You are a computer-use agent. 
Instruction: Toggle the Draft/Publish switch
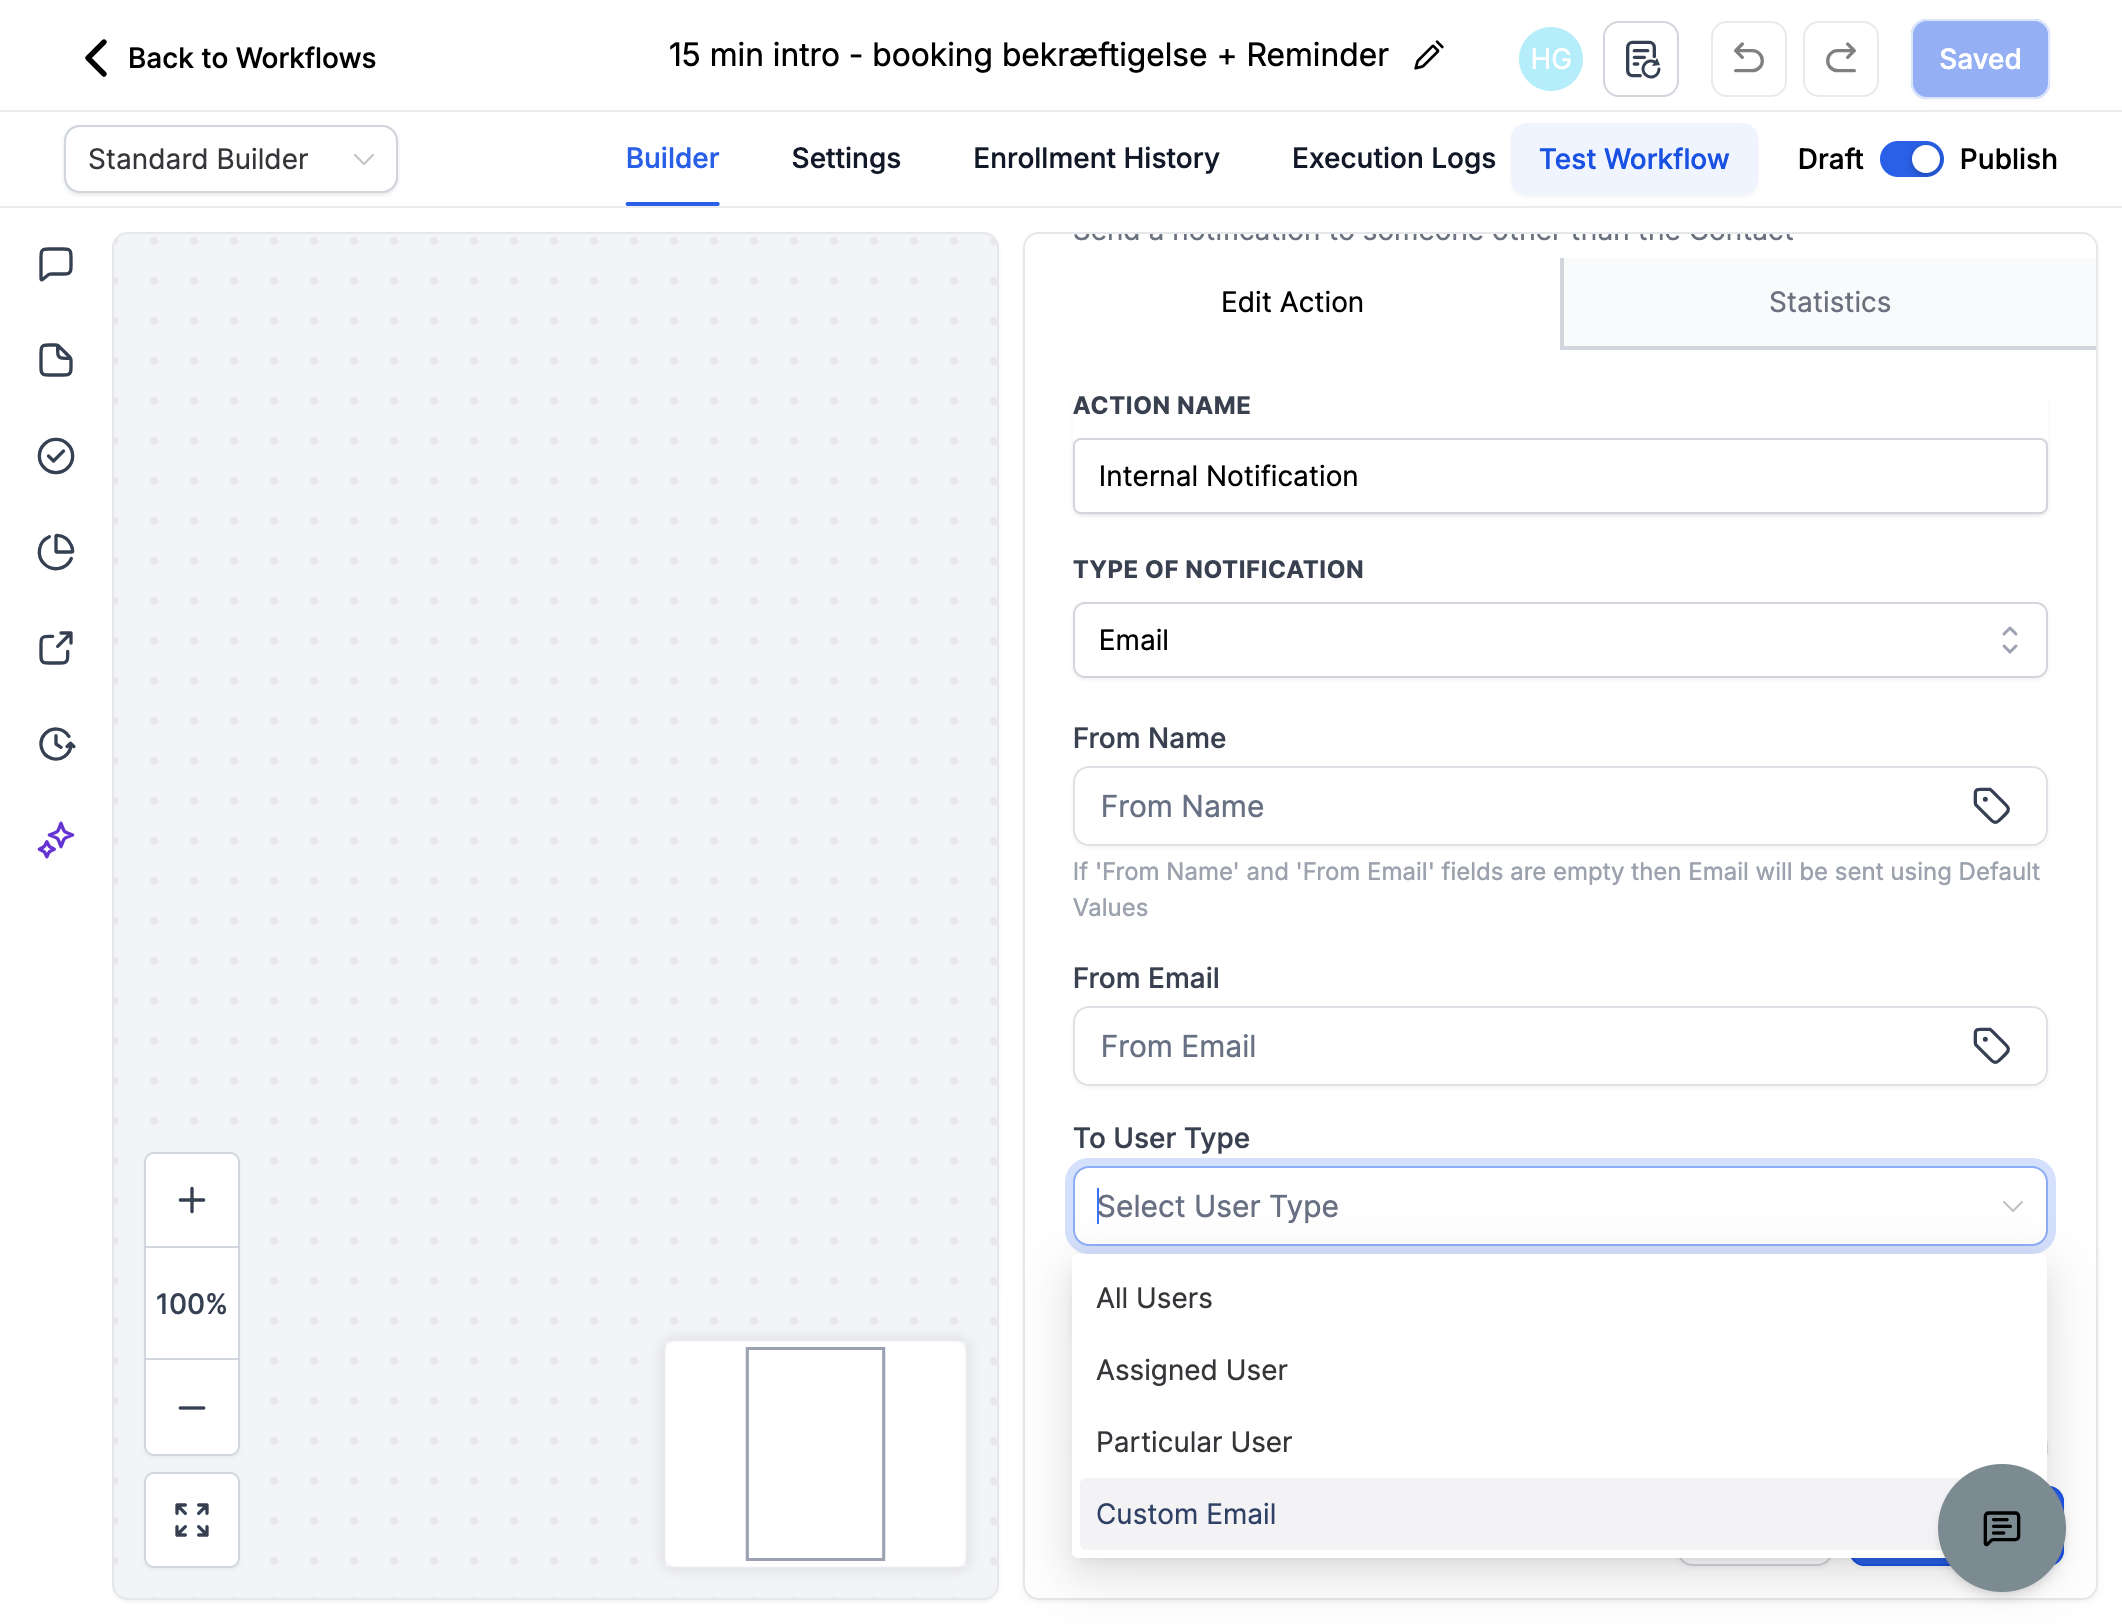pyautogui.click(x=1911, y=159)
